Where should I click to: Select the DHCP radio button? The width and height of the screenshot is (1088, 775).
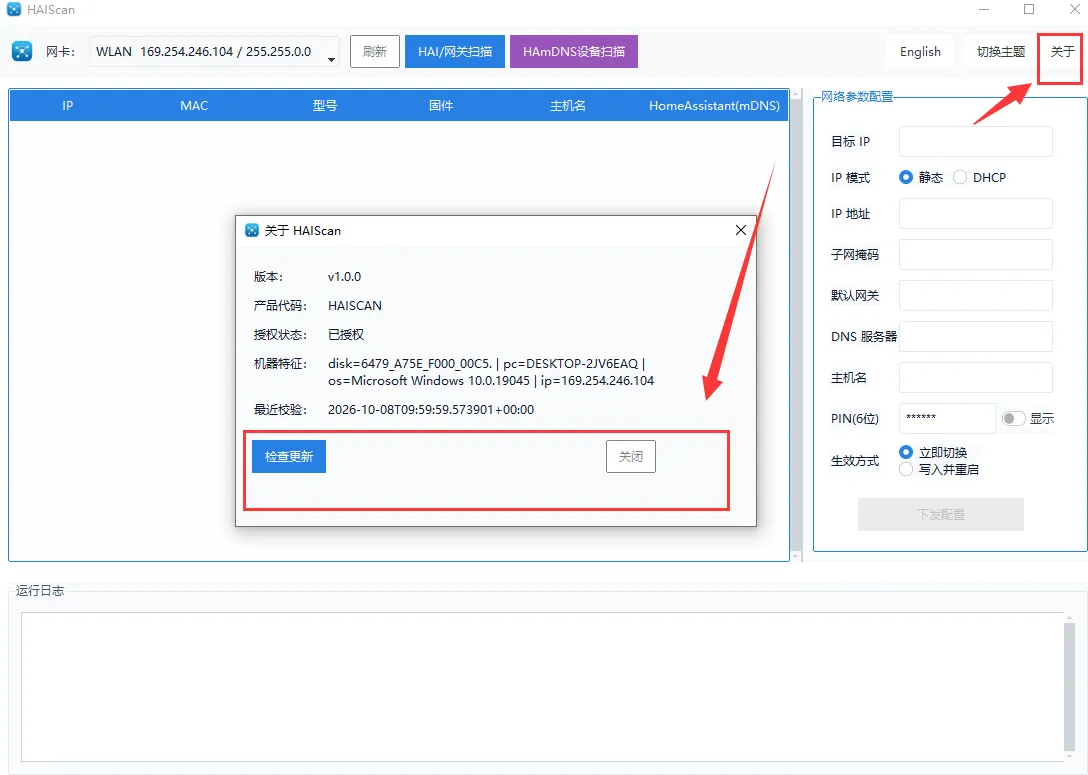pyautogui.click(x=960, y=178)
